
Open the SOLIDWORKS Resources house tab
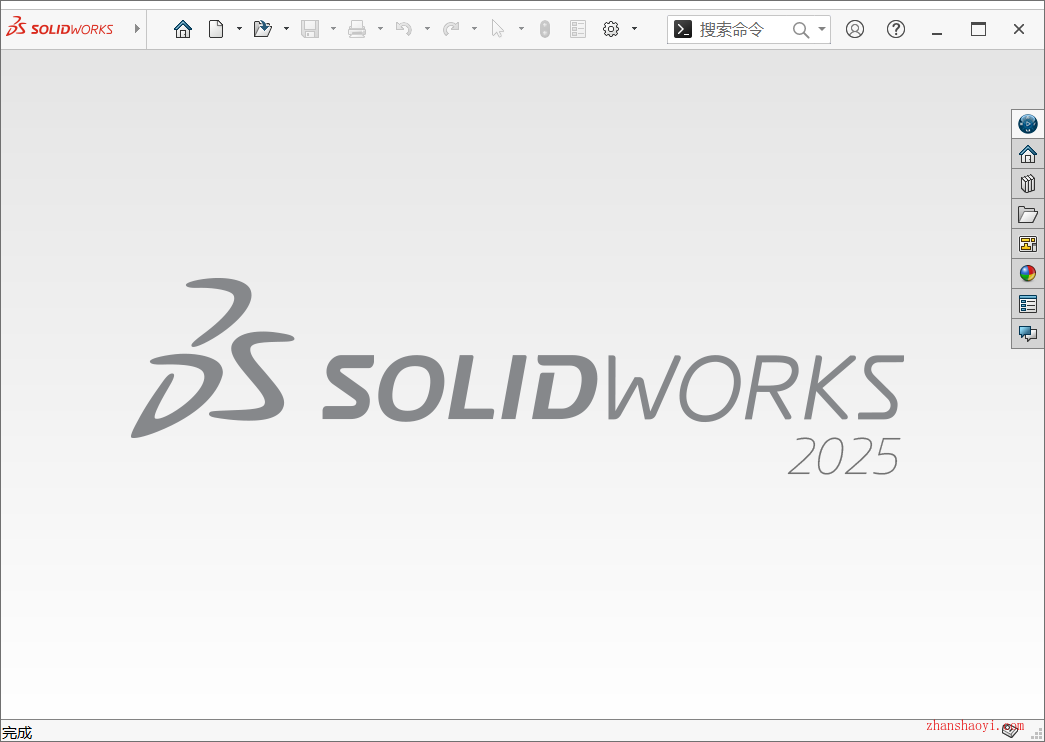1028,154
